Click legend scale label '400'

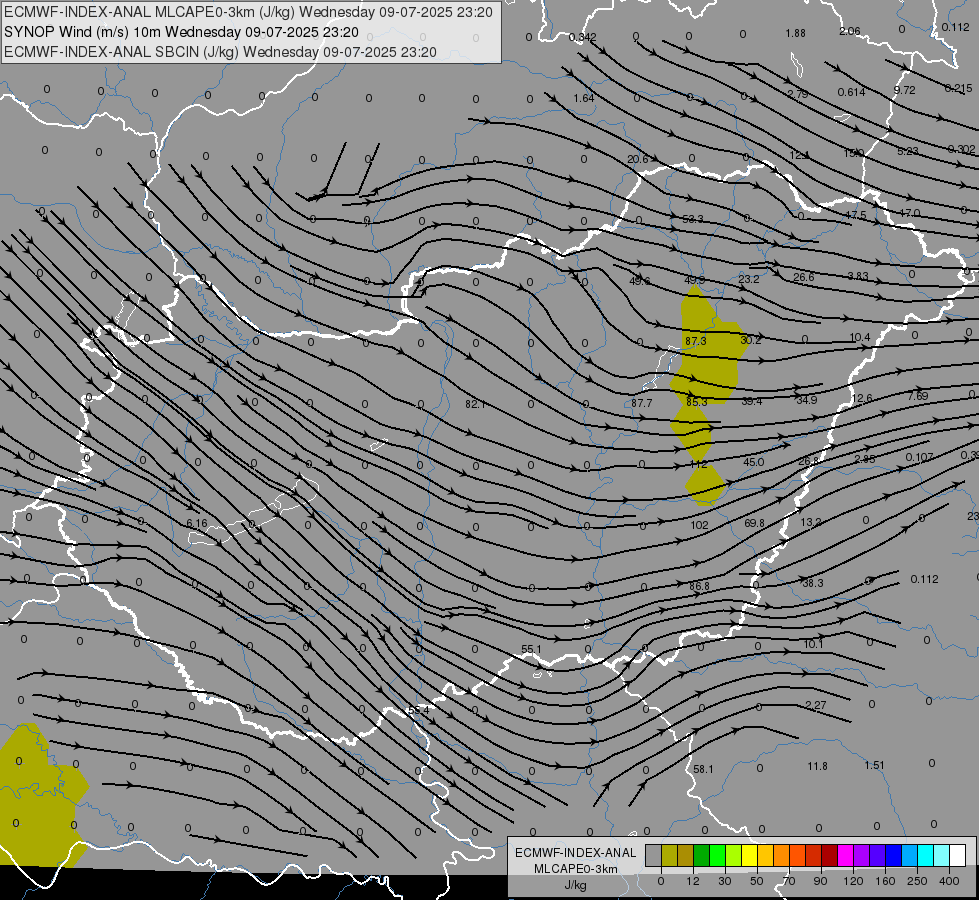949,881
